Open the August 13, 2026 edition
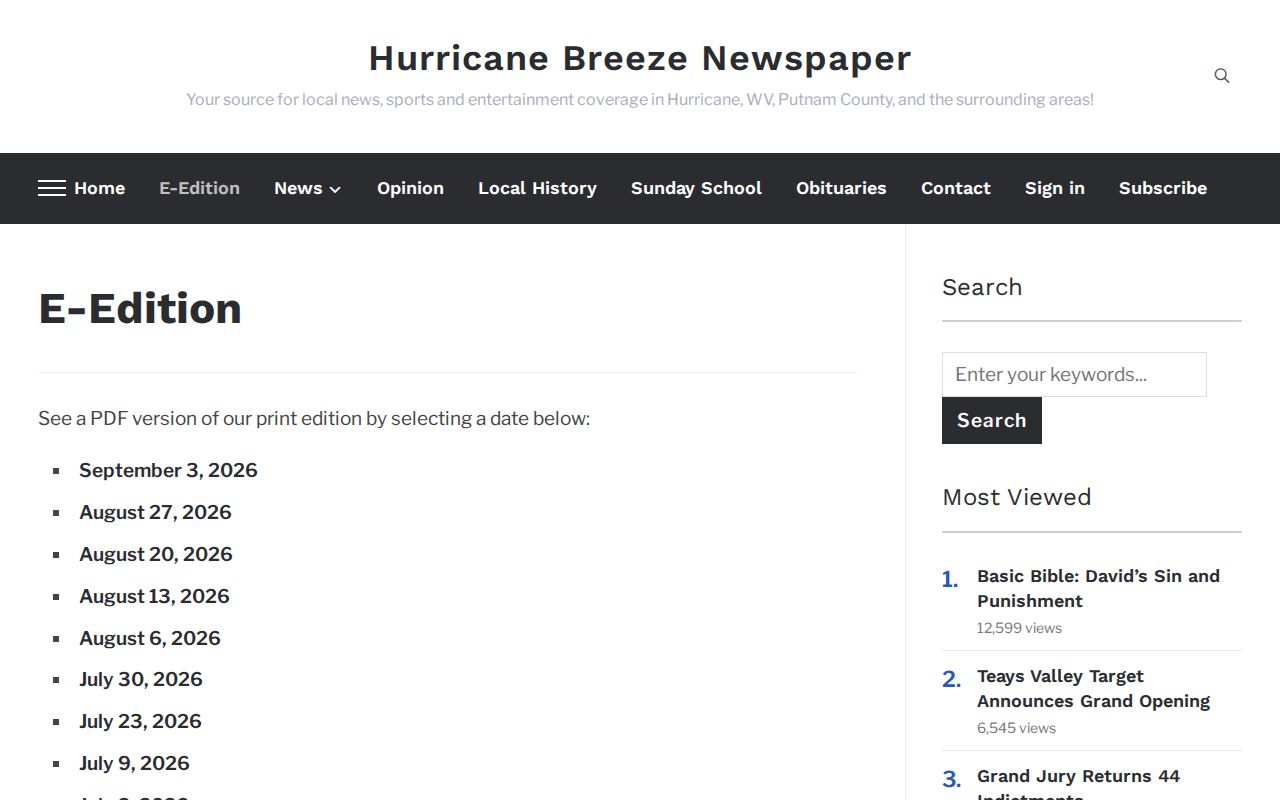This screenshot has width=1280, height=800. pos(154,596)
